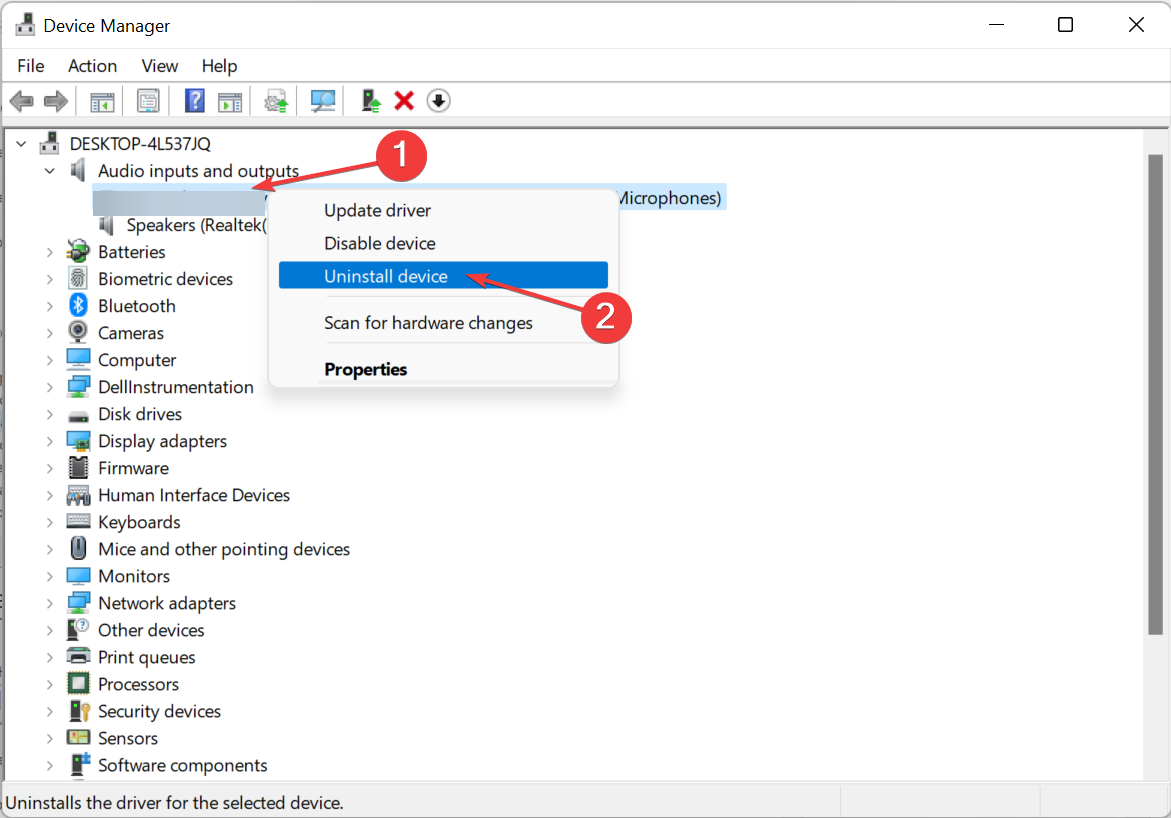The height and width of the screenshot is (818, 1171).
Task: Expand the Disk drives category
Action: [x=49, y=414]
